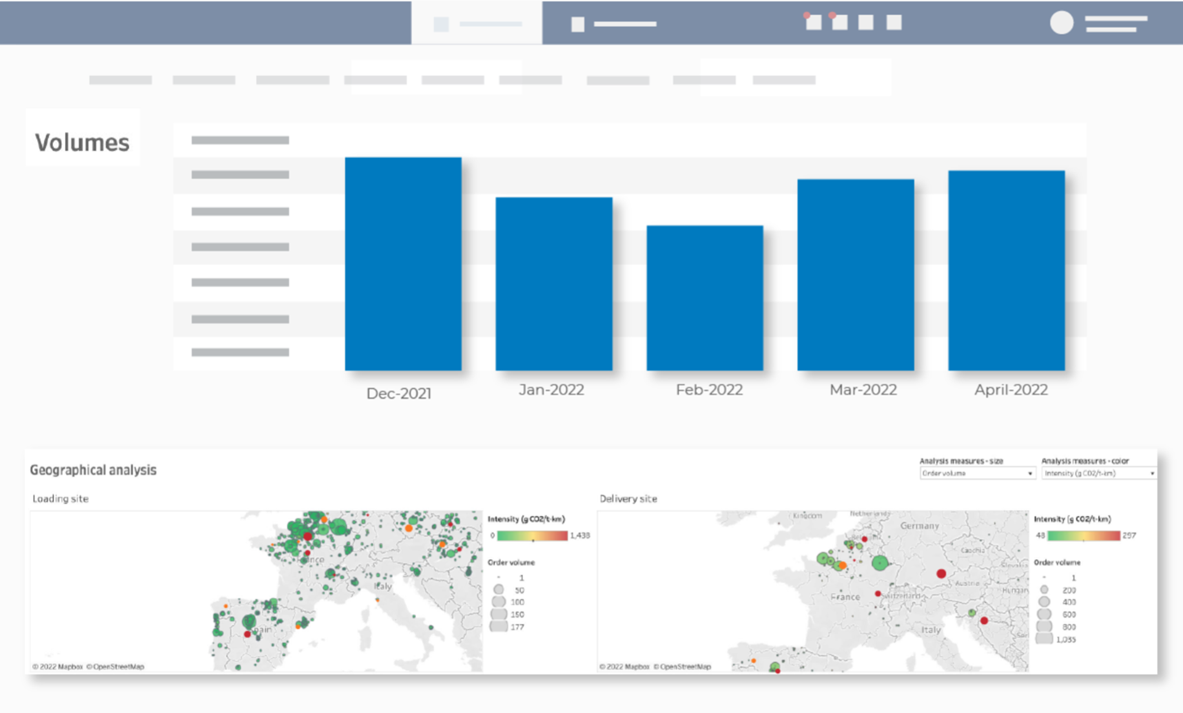Click "Germany" label on Delivery site map
The height and width of the screenshot is (713, 1183).
click(920, 526)
